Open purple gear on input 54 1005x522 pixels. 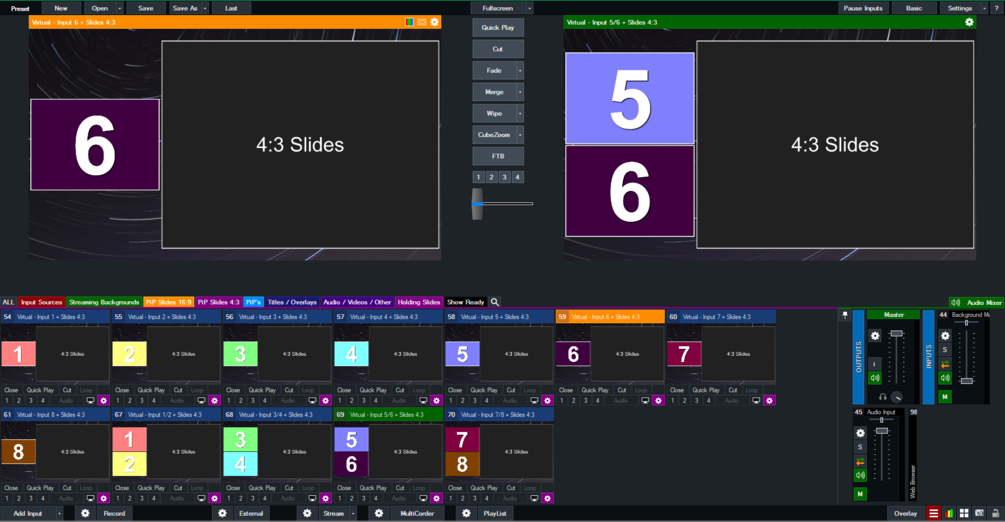[103, 401]
